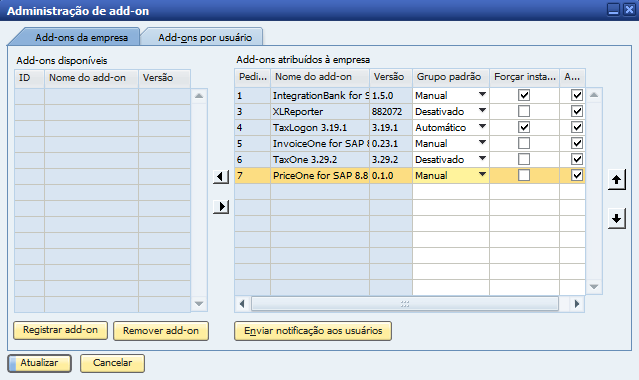Screen dimensions: 639x380
Task: Check Forçar instalação for PriceOne
Action: click(x=524, y=175)
